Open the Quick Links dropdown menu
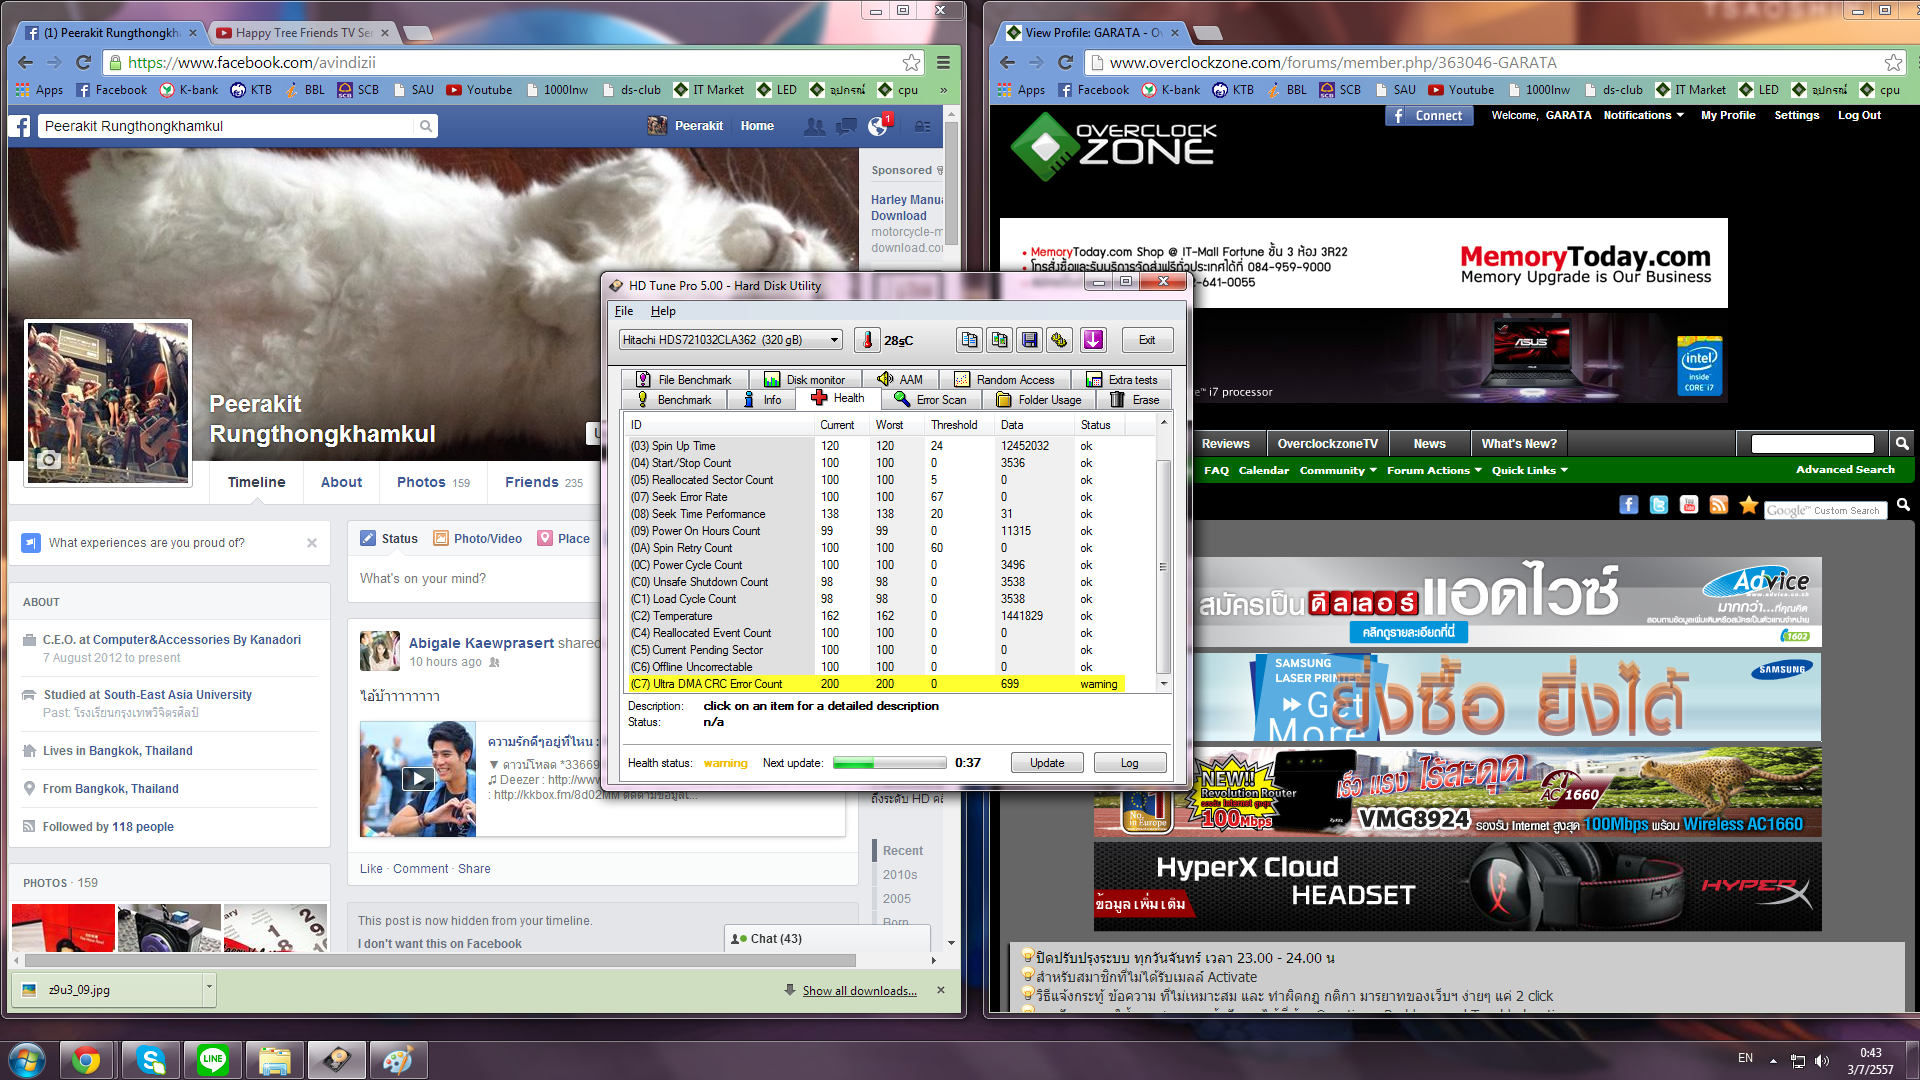 point(1529,470)
